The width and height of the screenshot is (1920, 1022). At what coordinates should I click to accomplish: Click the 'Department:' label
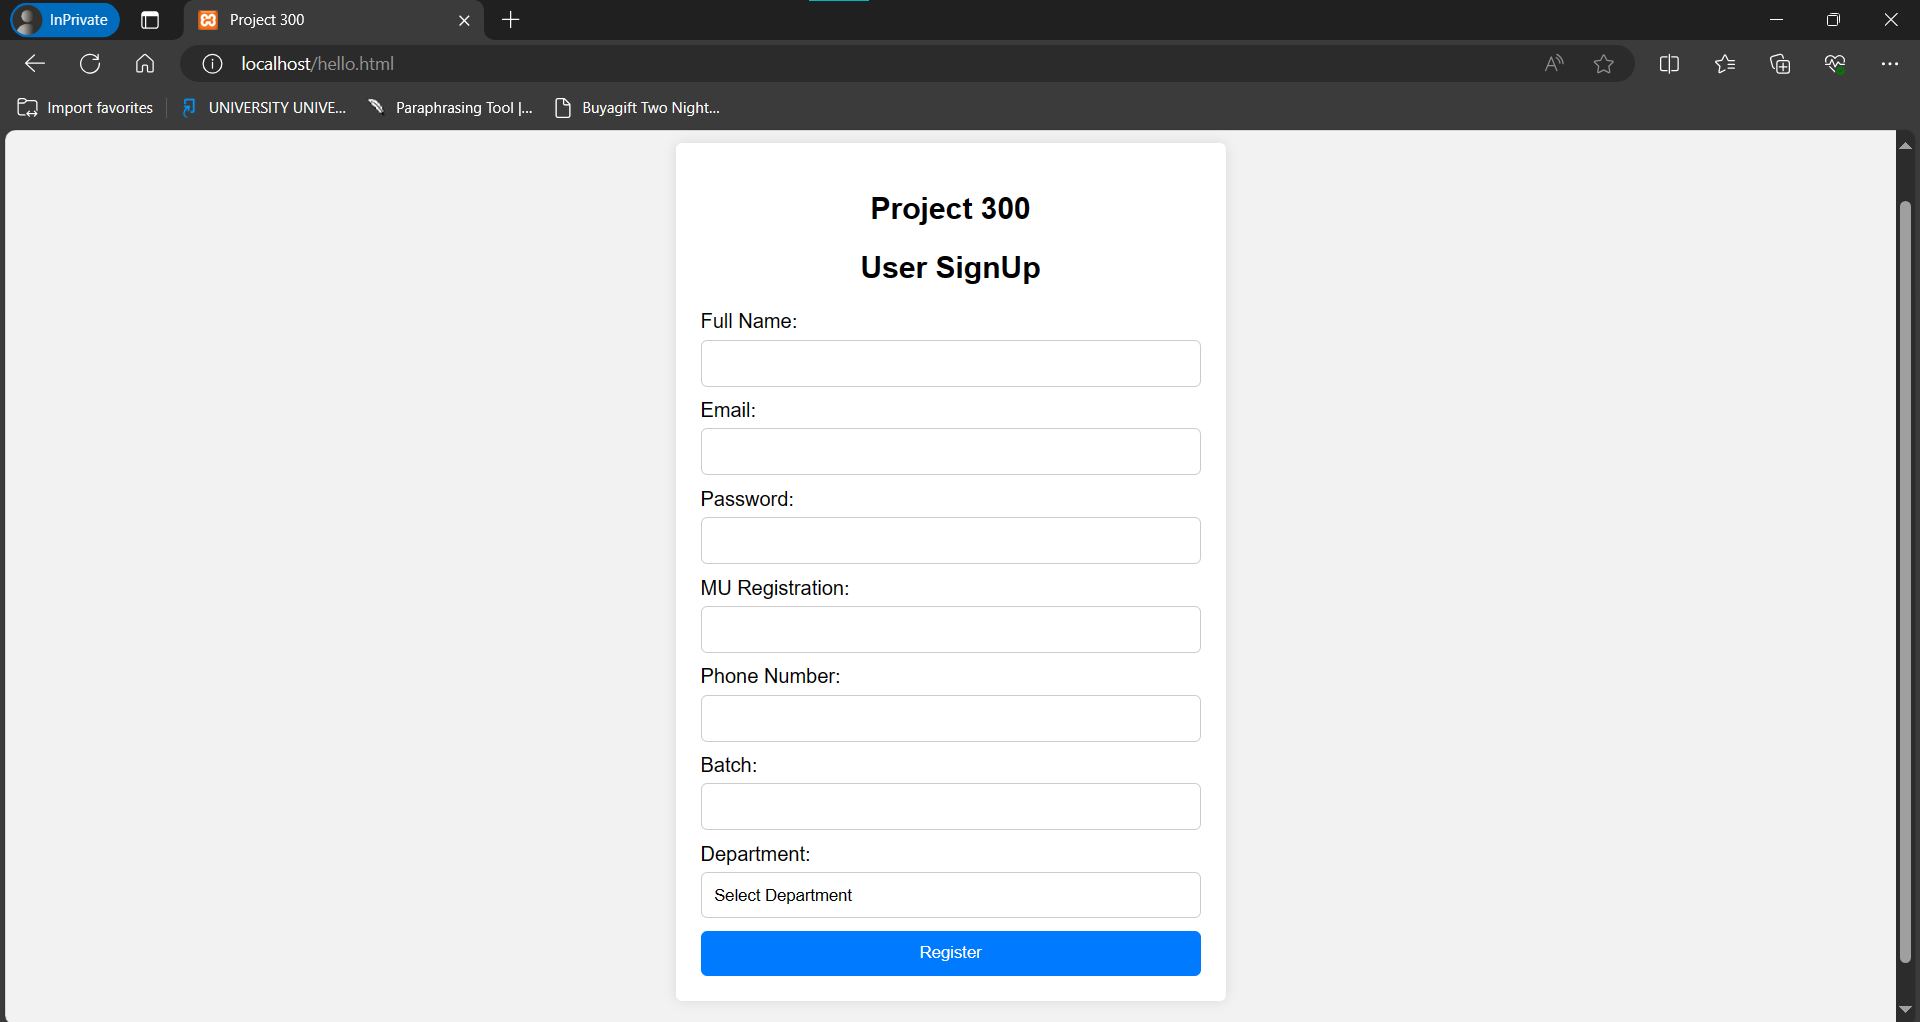pos(755,854)
